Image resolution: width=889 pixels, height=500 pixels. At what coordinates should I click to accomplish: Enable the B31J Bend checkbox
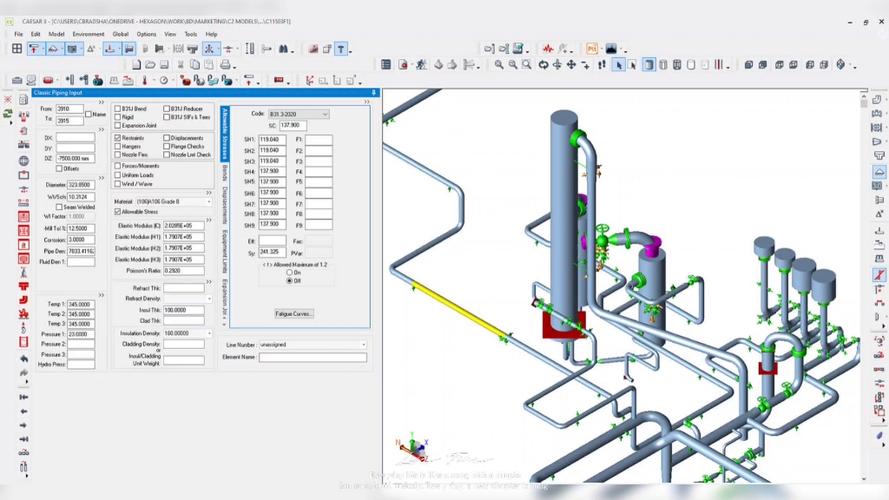(118, 108)
